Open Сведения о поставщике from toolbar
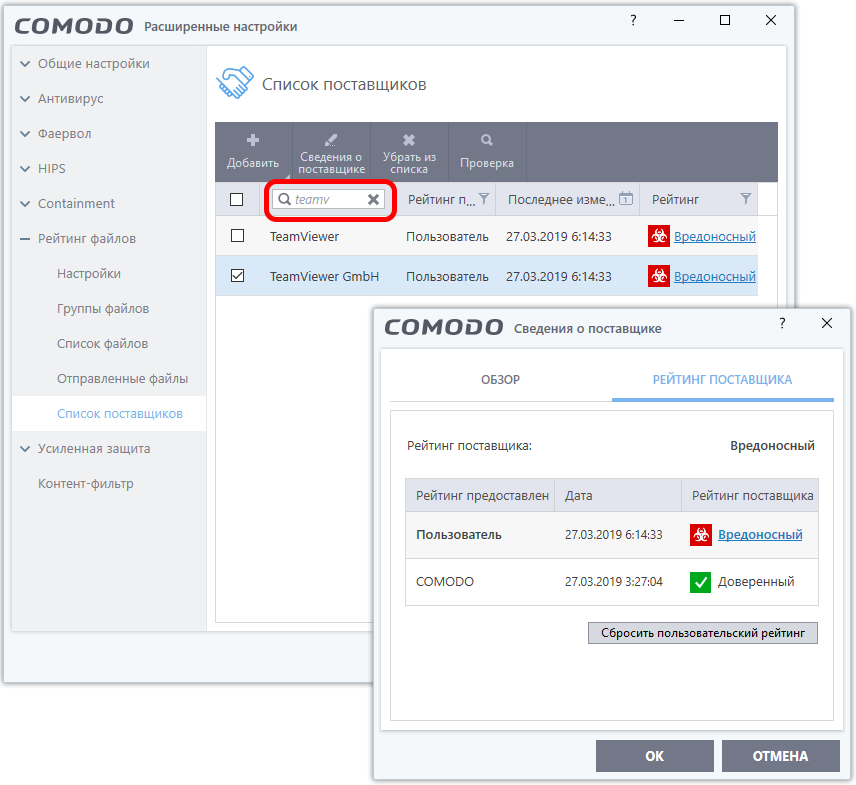 click(x=331, y=152)
